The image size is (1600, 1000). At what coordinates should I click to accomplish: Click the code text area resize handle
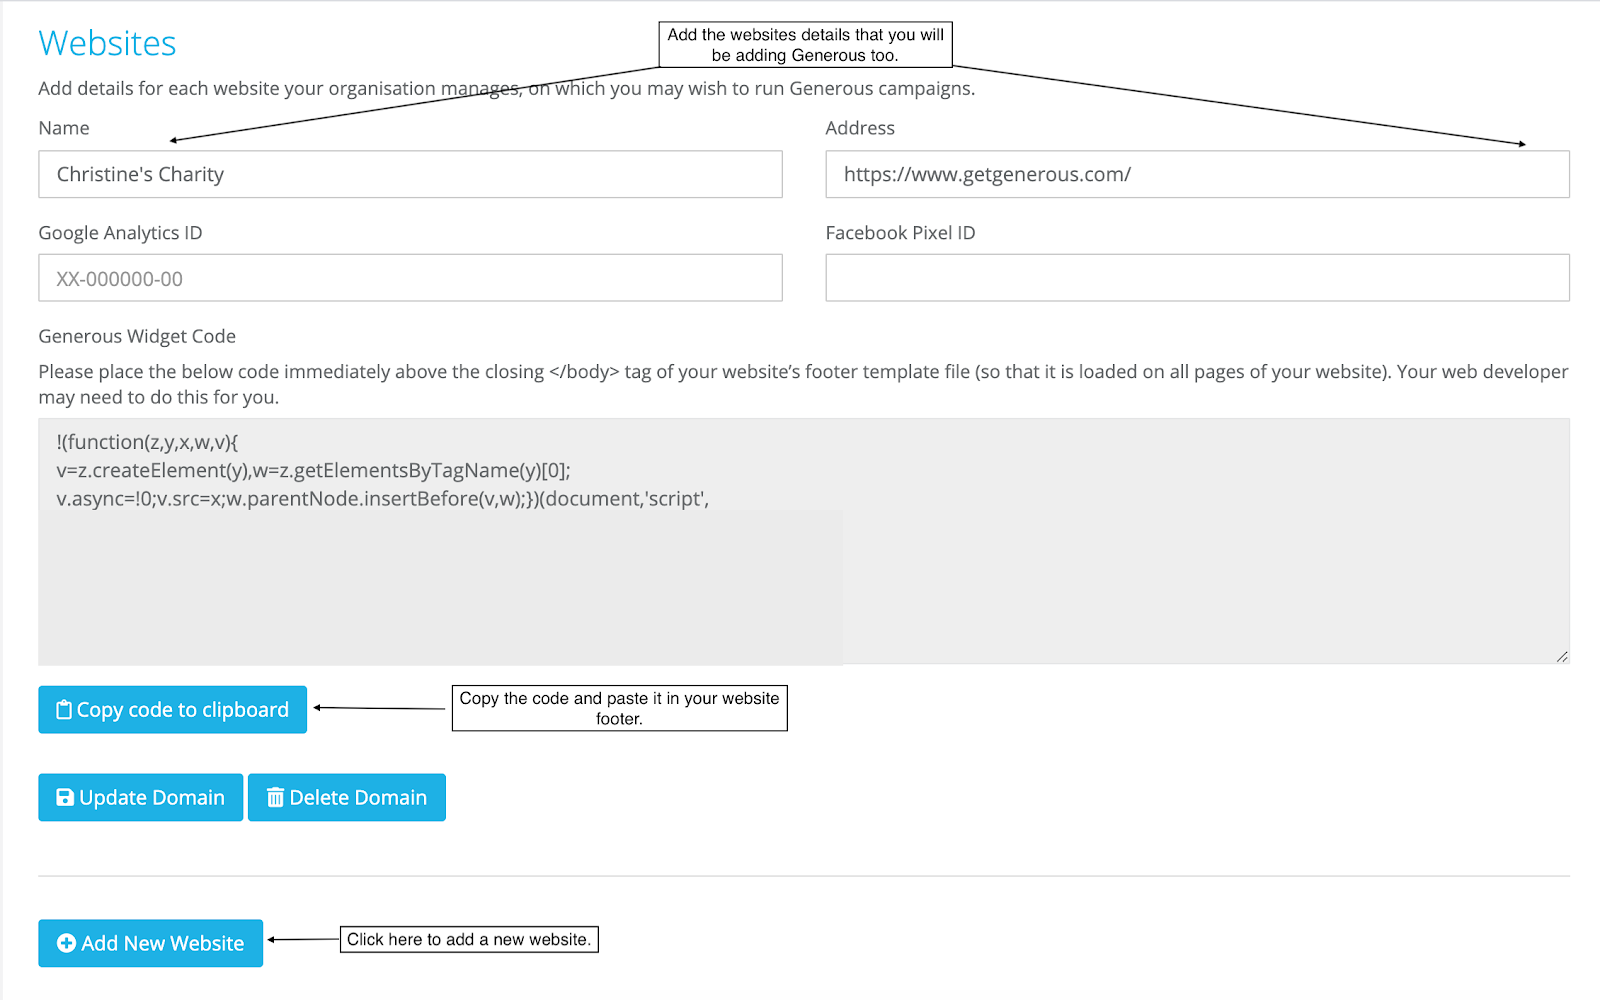[1562, 656]
